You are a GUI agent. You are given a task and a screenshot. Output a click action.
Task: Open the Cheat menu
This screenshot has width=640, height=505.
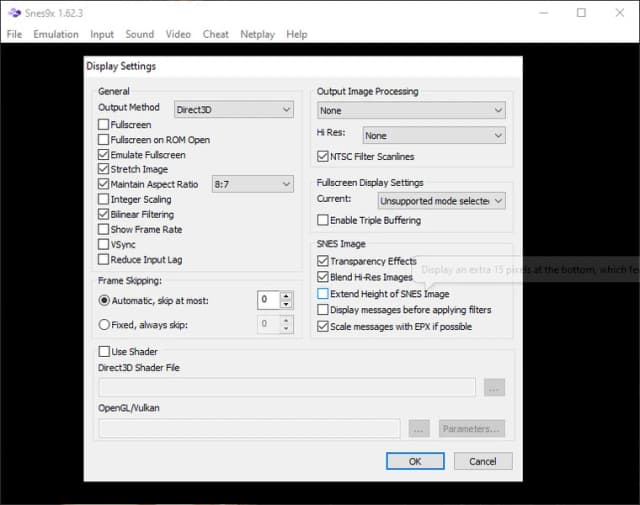point(216,34)
